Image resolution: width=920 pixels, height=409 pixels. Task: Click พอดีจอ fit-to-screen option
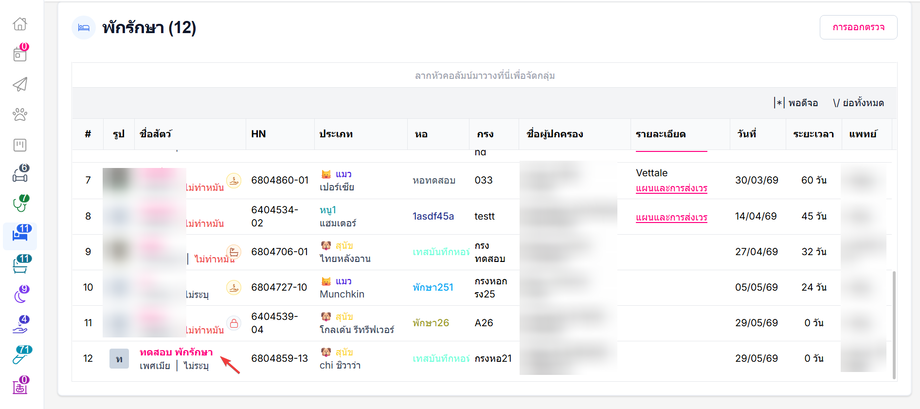point(796,103)
